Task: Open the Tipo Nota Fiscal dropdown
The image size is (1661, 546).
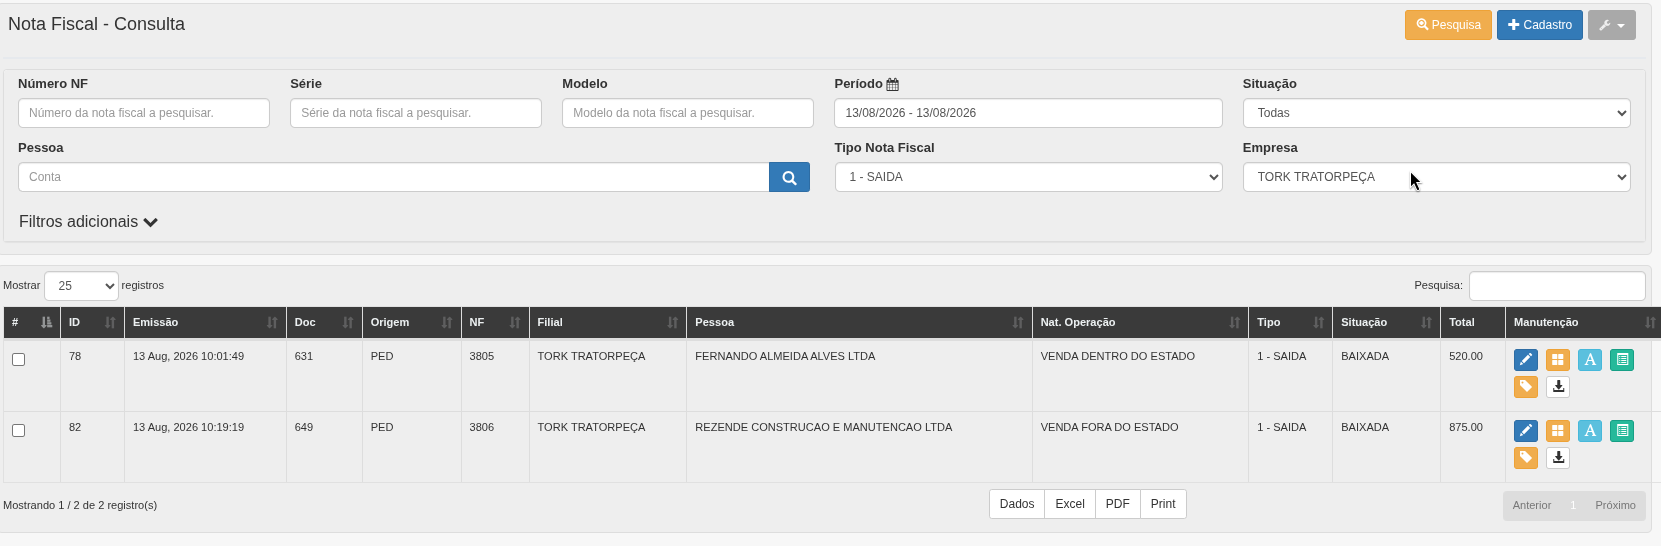Action: click(x=1028, y=177)
